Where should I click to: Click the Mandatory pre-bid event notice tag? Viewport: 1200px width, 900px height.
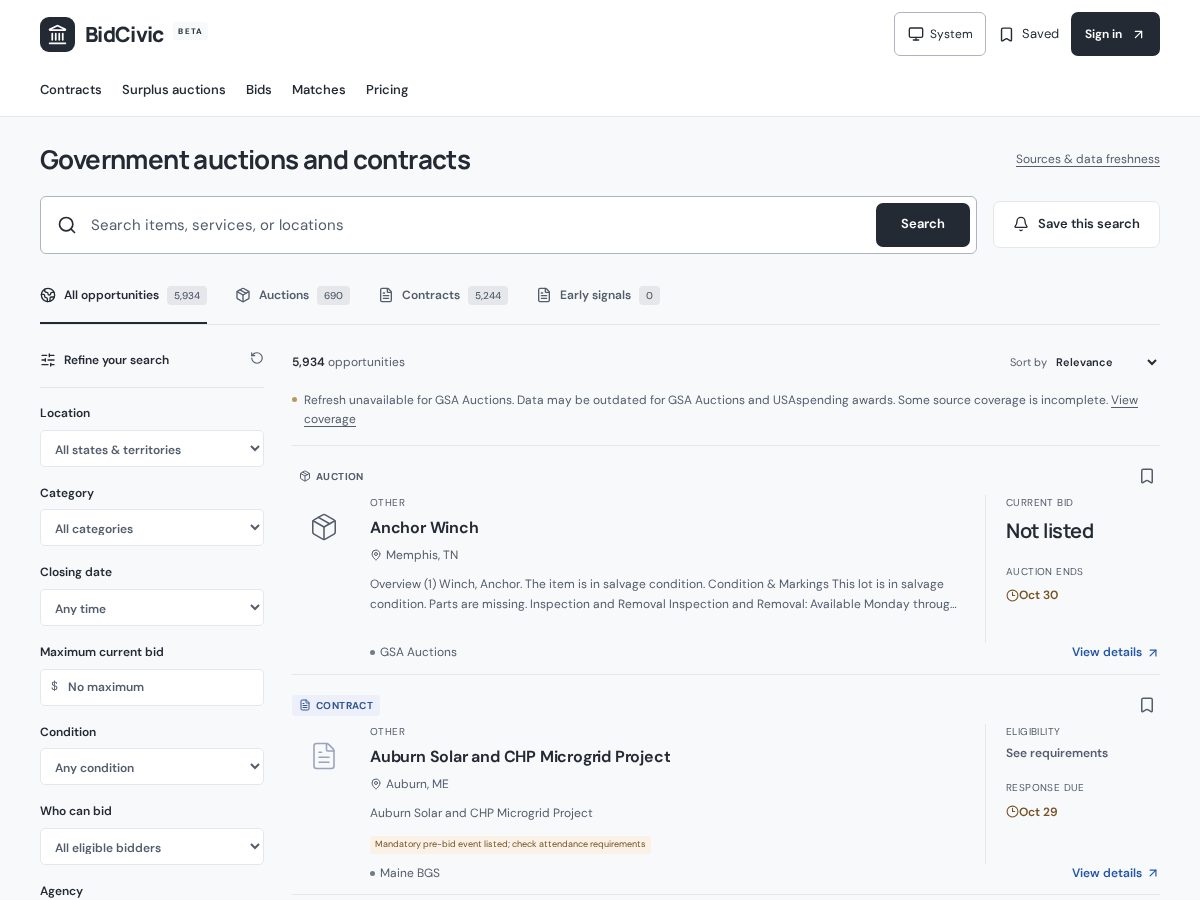click(x=510, y=844)
